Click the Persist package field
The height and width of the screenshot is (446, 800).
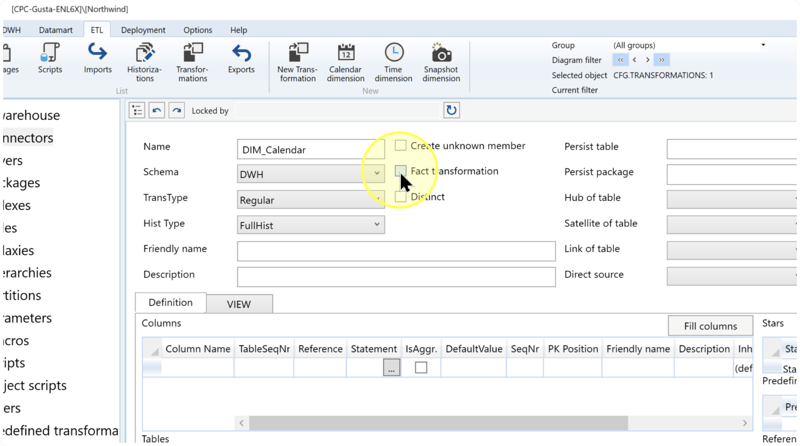(732, 175)
